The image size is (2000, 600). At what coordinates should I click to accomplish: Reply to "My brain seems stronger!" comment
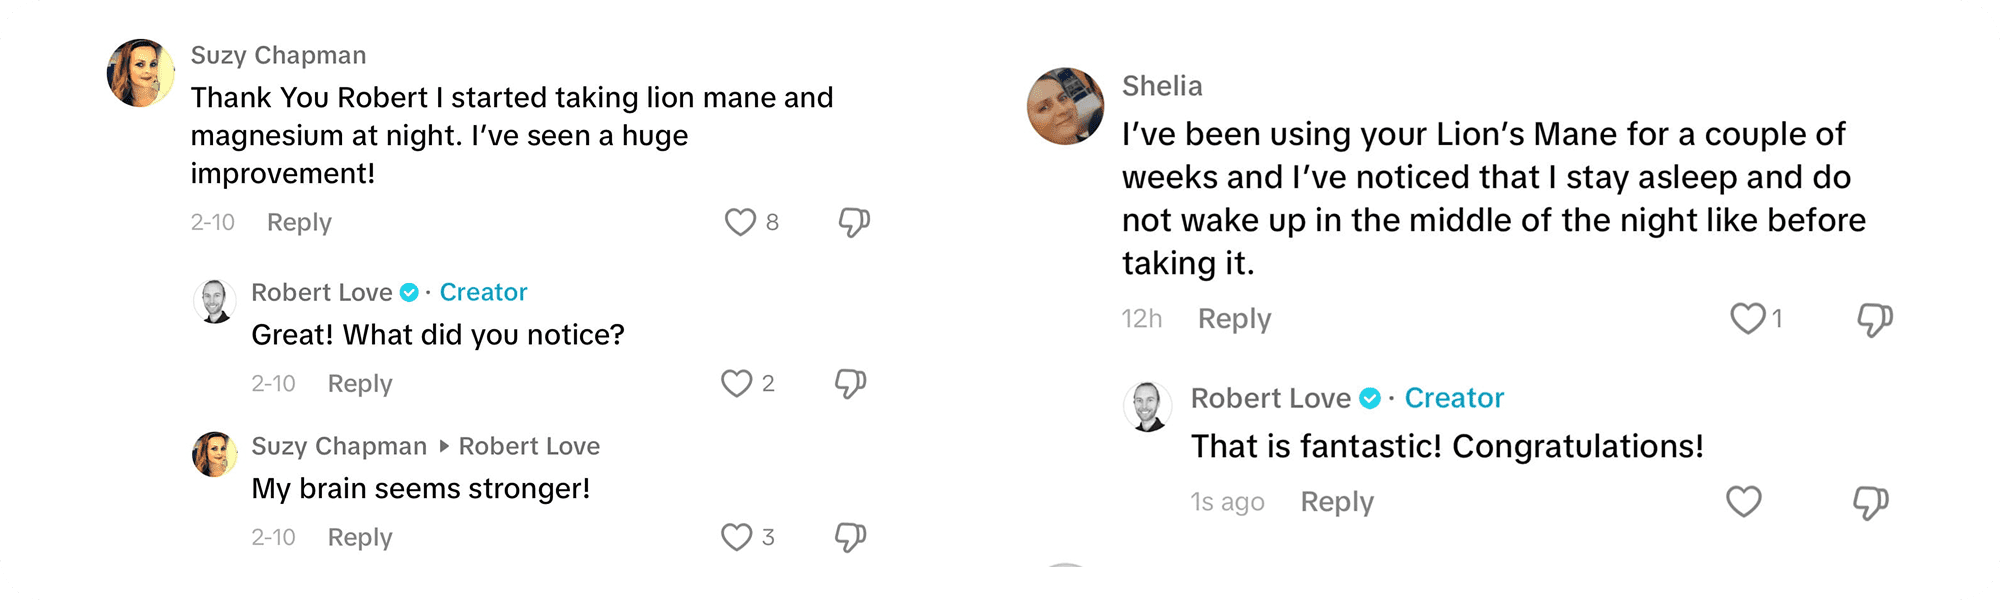(x=360, y=538)
